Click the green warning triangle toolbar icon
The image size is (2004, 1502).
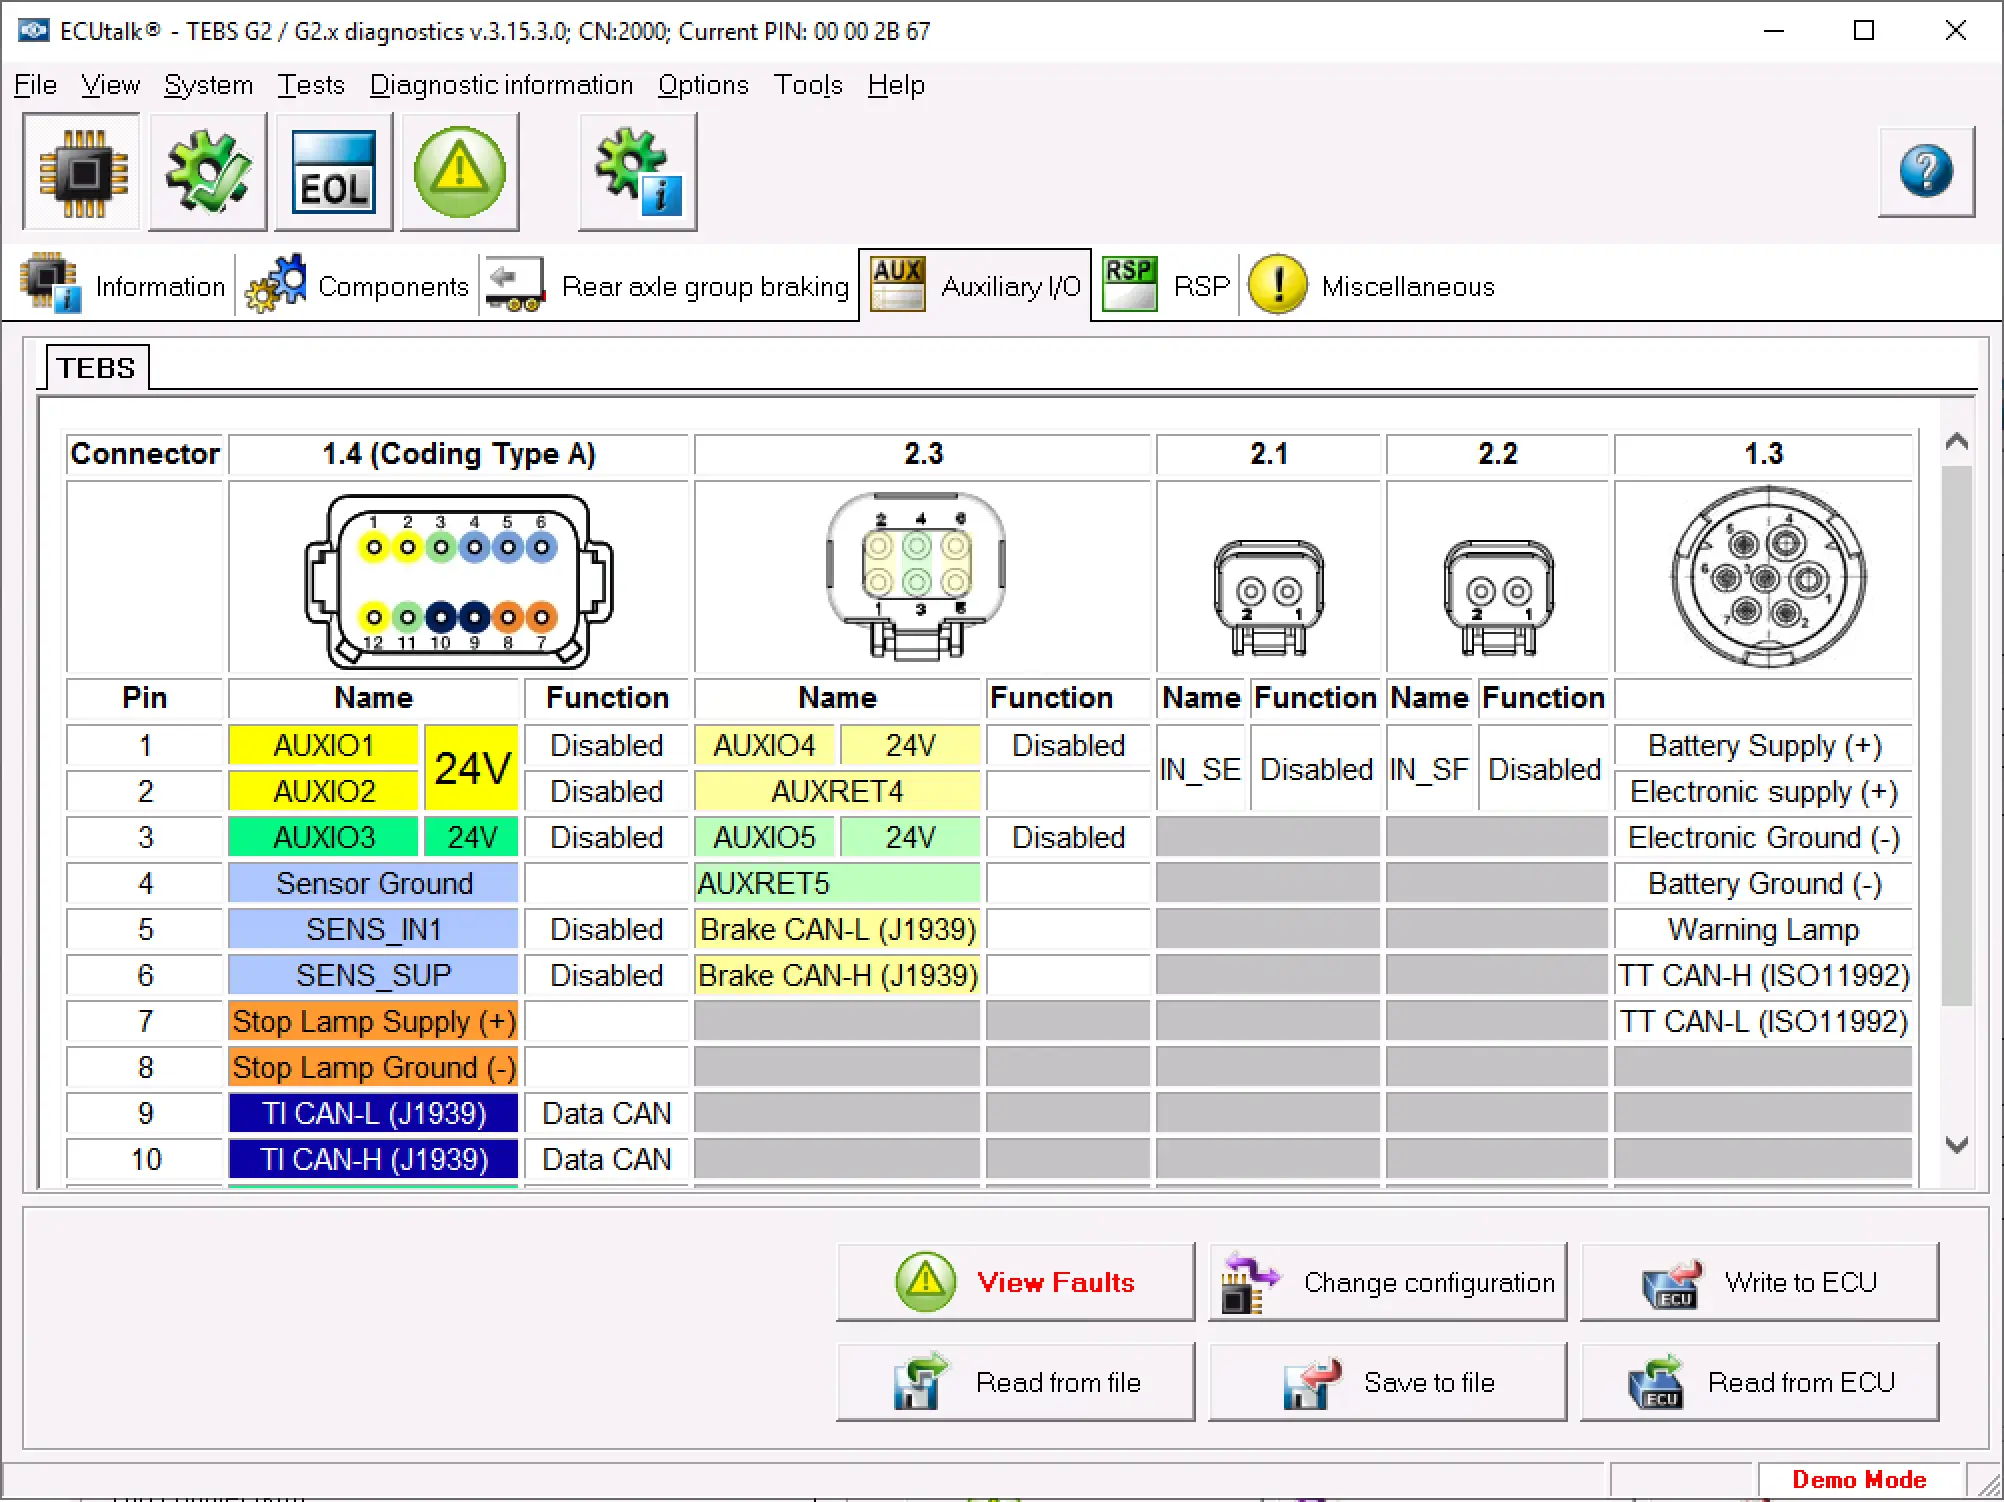[x=460, y=172]
